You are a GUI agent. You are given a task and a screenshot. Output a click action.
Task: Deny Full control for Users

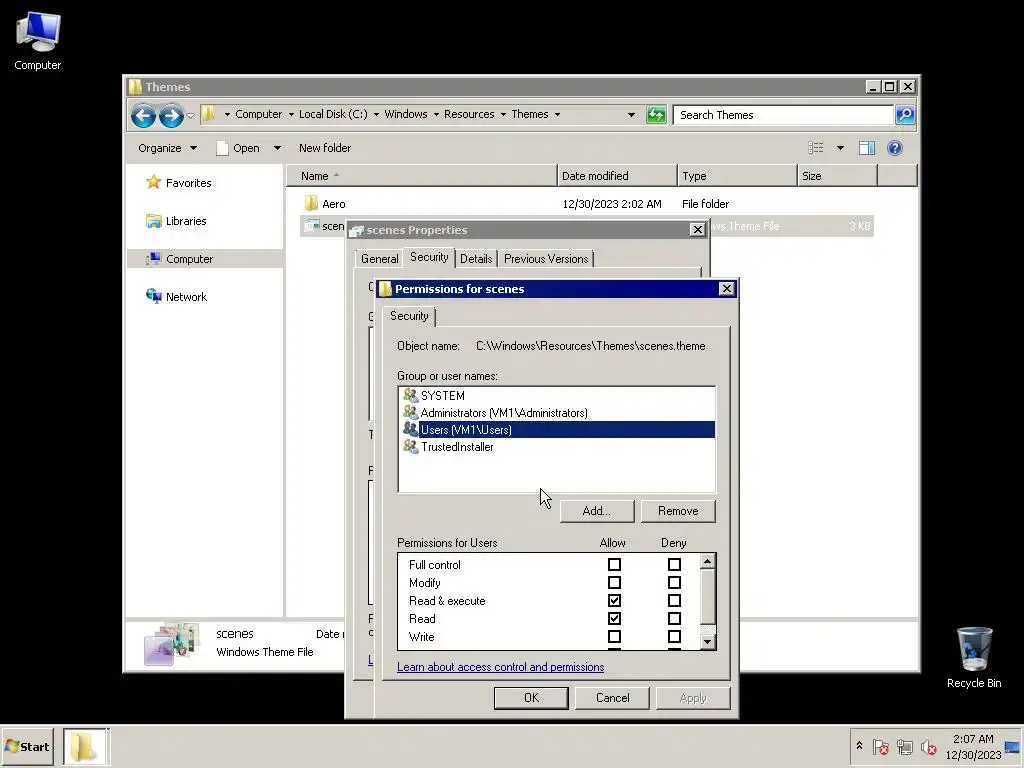tap(674, 564)
